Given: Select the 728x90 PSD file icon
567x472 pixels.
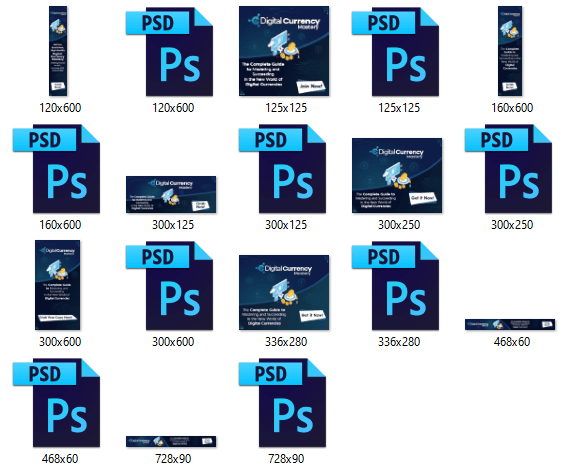Looking at the screenshot, I should (282, 403).
